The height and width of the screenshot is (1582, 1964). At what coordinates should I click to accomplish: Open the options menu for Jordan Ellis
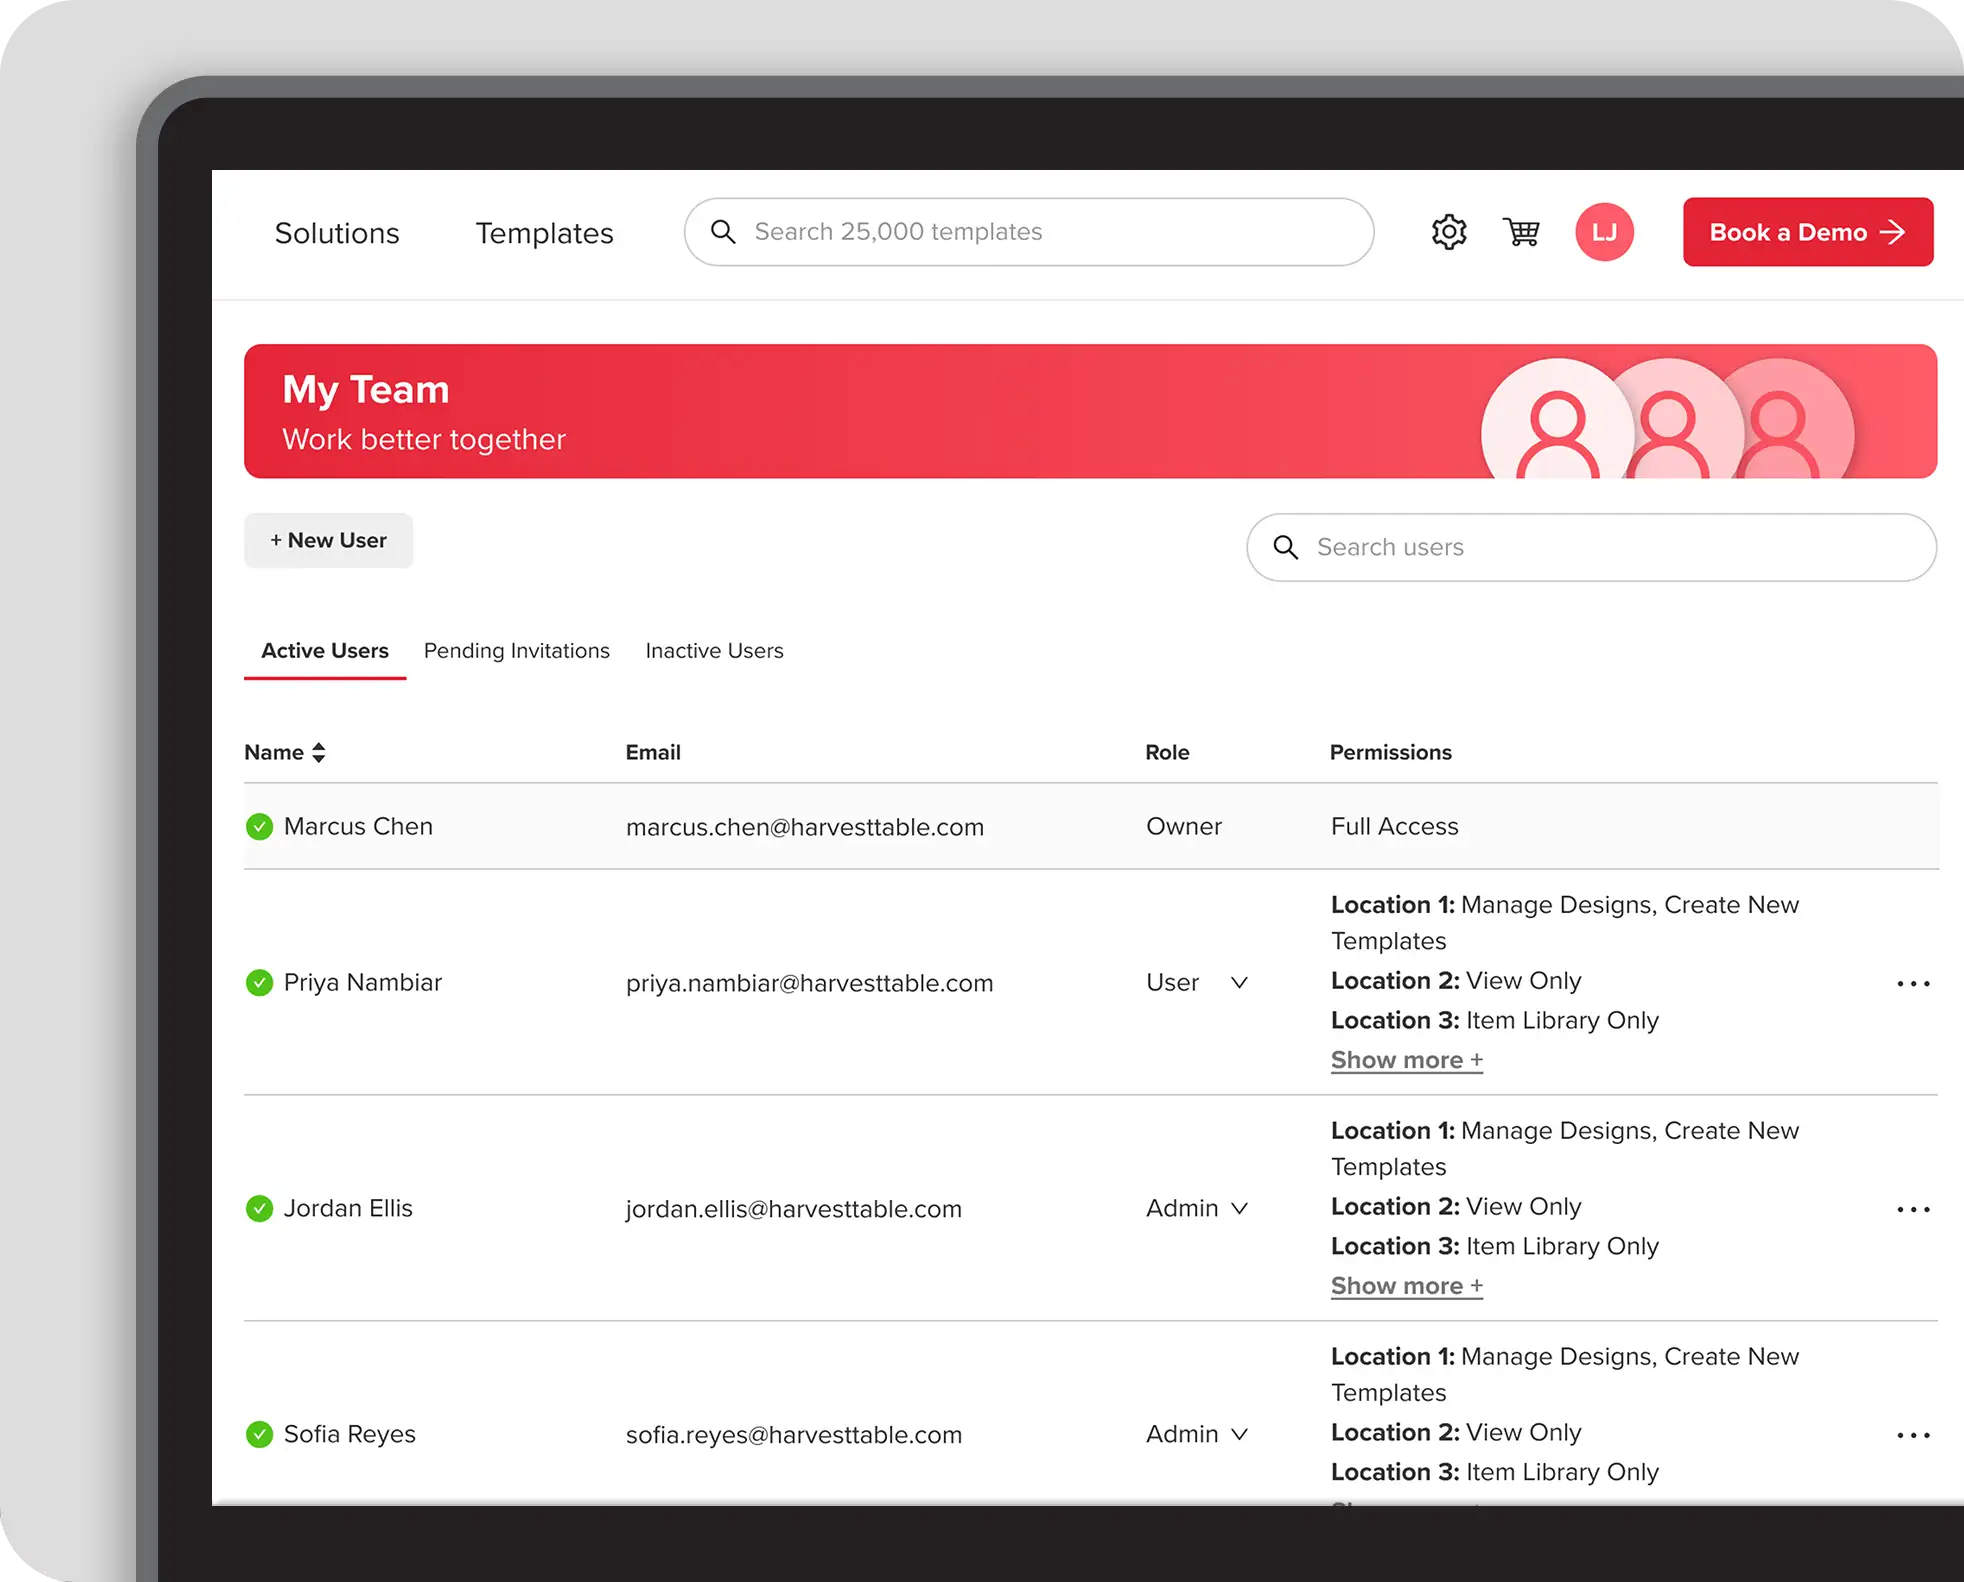tap(1912, 1209)
